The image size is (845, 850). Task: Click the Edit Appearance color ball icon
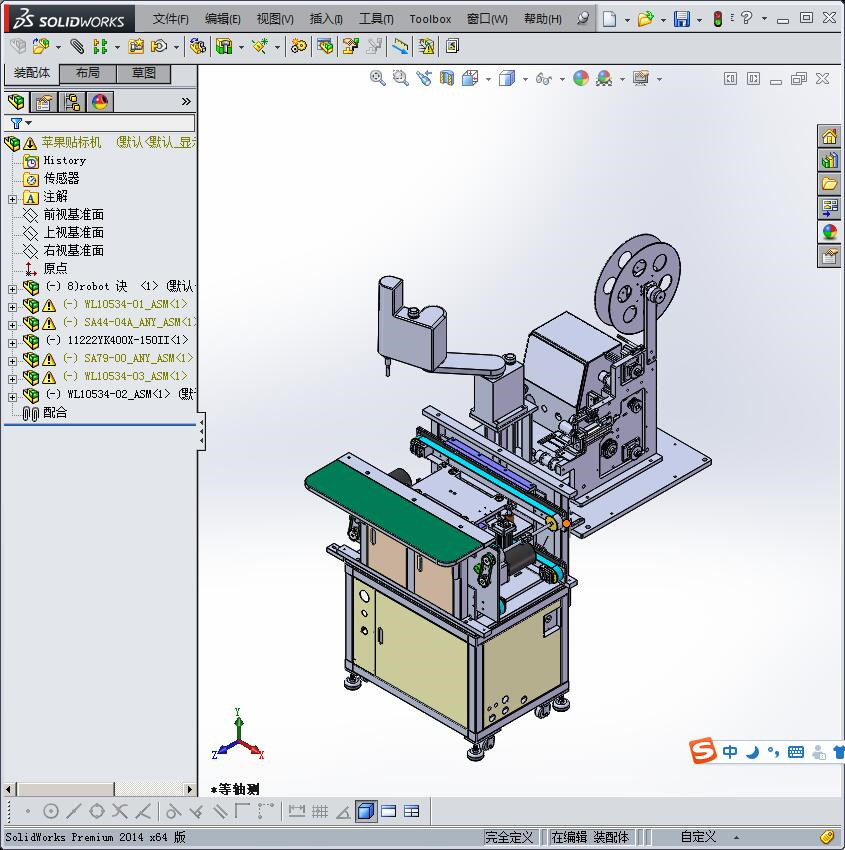[581, 78]
